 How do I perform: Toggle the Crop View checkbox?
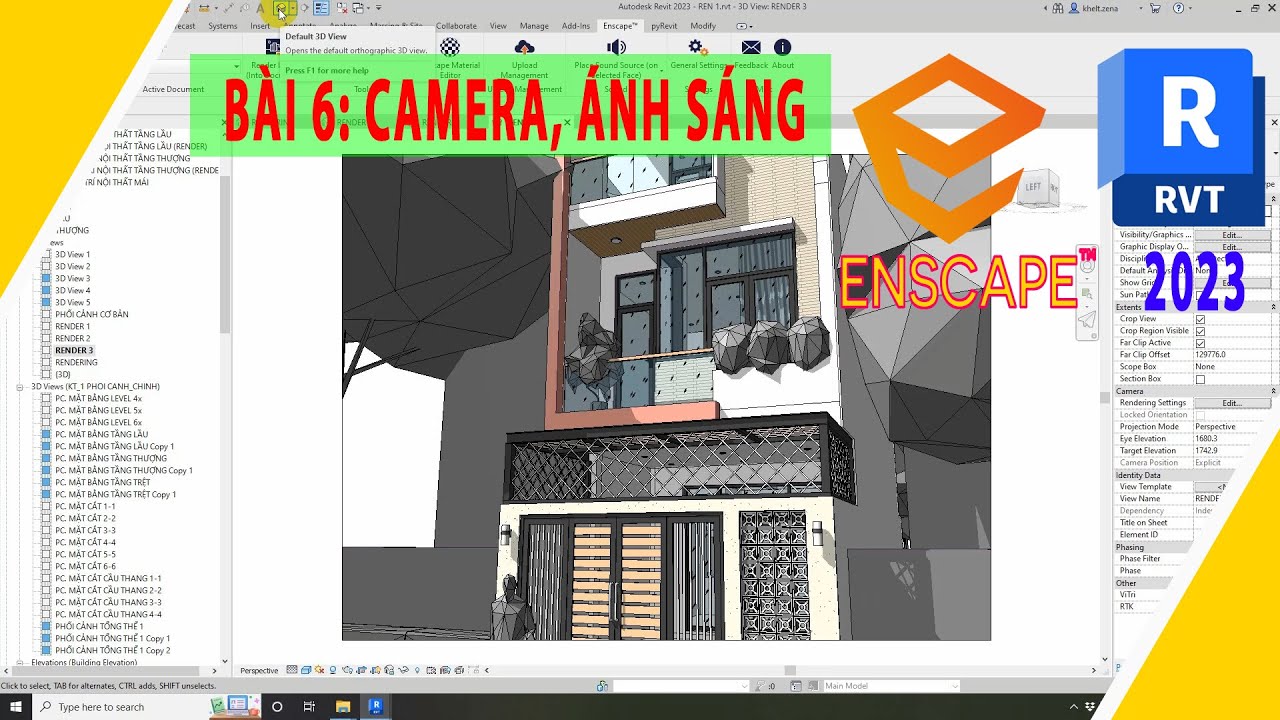click(1200, 319)
